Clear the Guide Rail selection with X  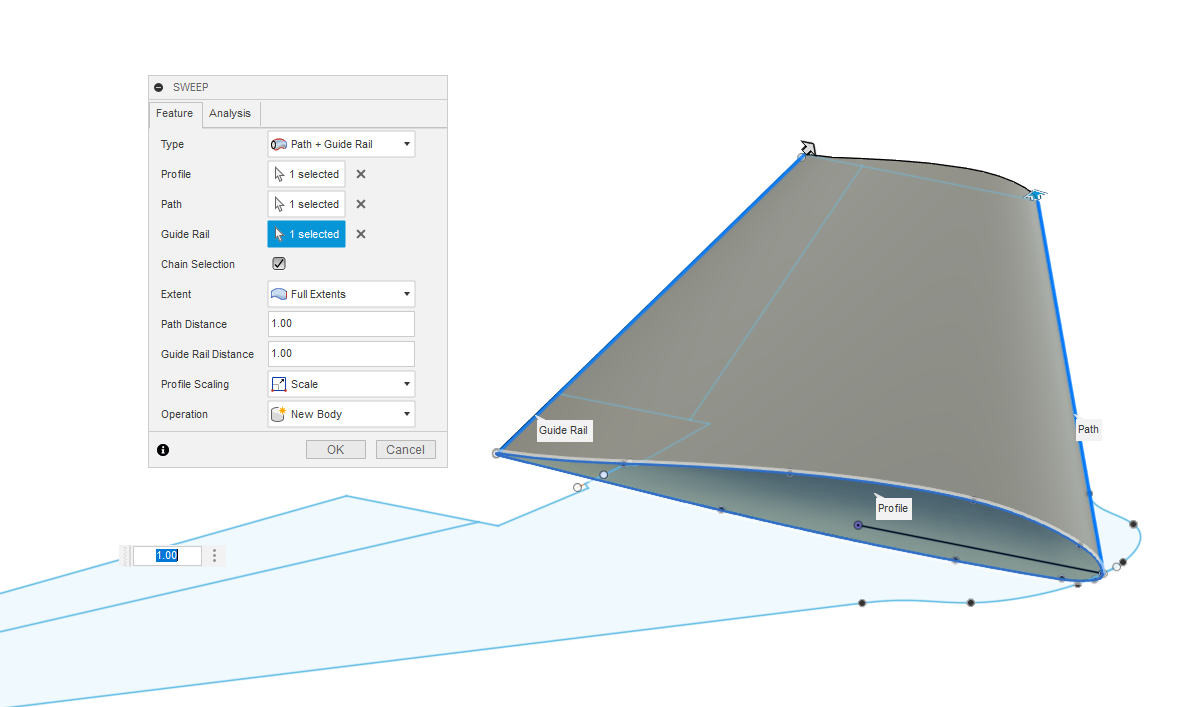[361, 234]
